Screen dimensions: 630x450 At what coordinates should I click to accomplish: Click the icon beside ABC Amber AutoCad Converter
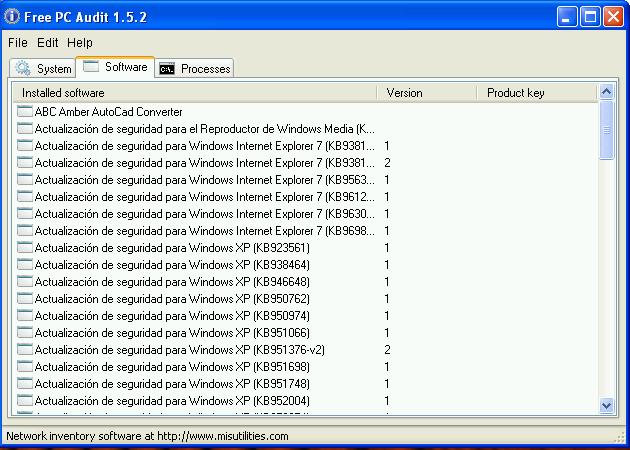(x=25, y=111)
